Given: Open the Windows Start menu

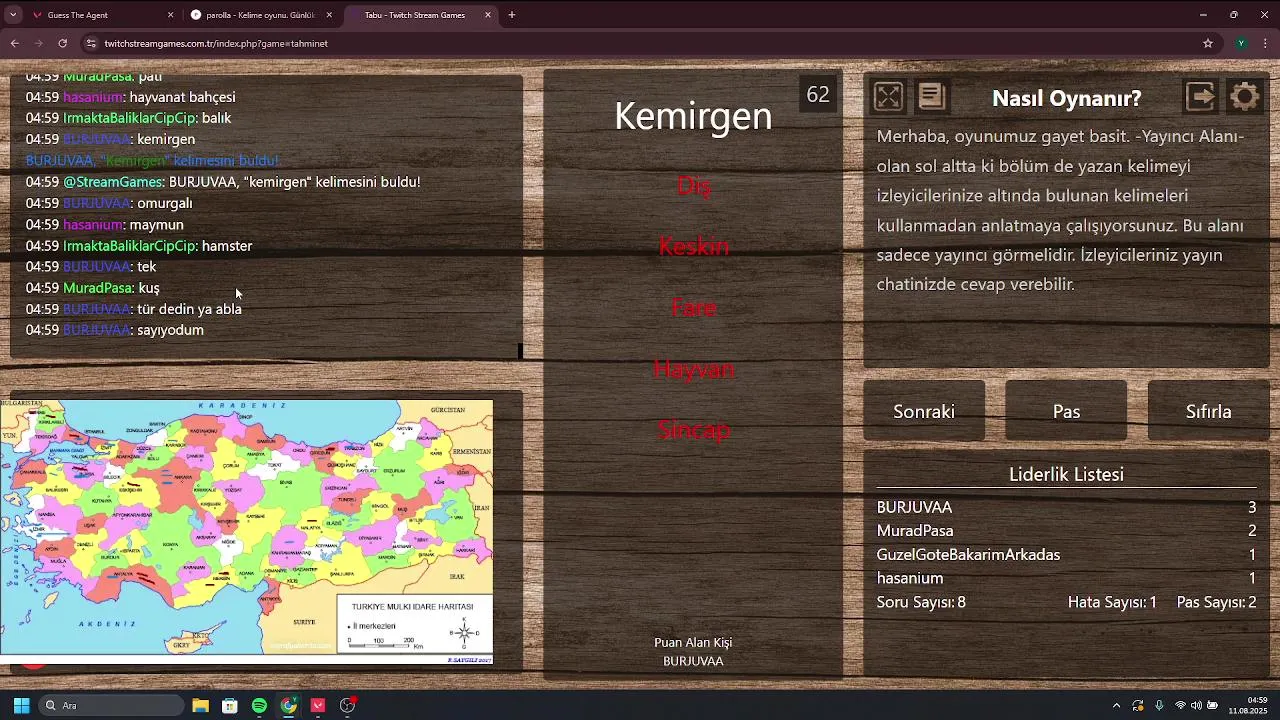Looking at the screenshot, I should click(21, 705).
